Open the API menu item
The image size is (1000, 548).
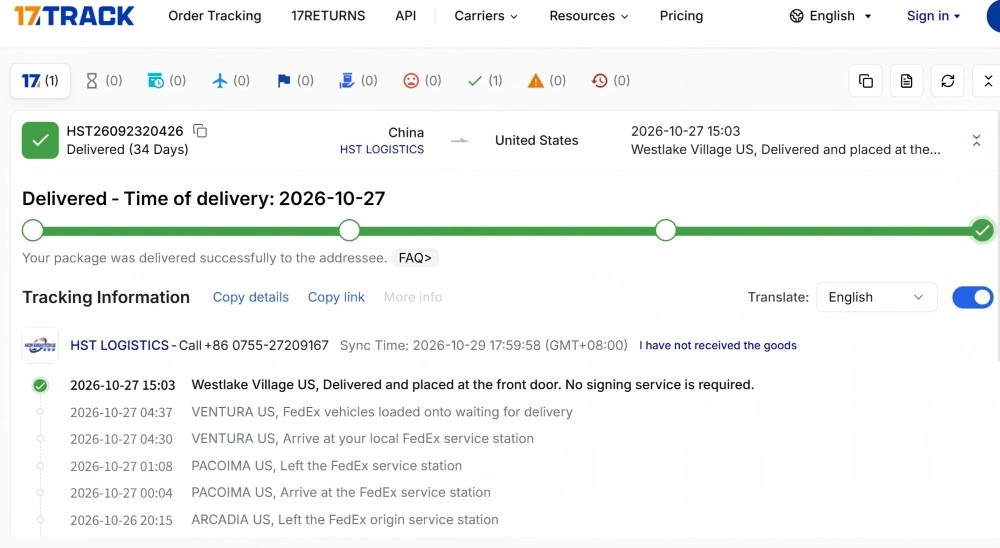406,16
